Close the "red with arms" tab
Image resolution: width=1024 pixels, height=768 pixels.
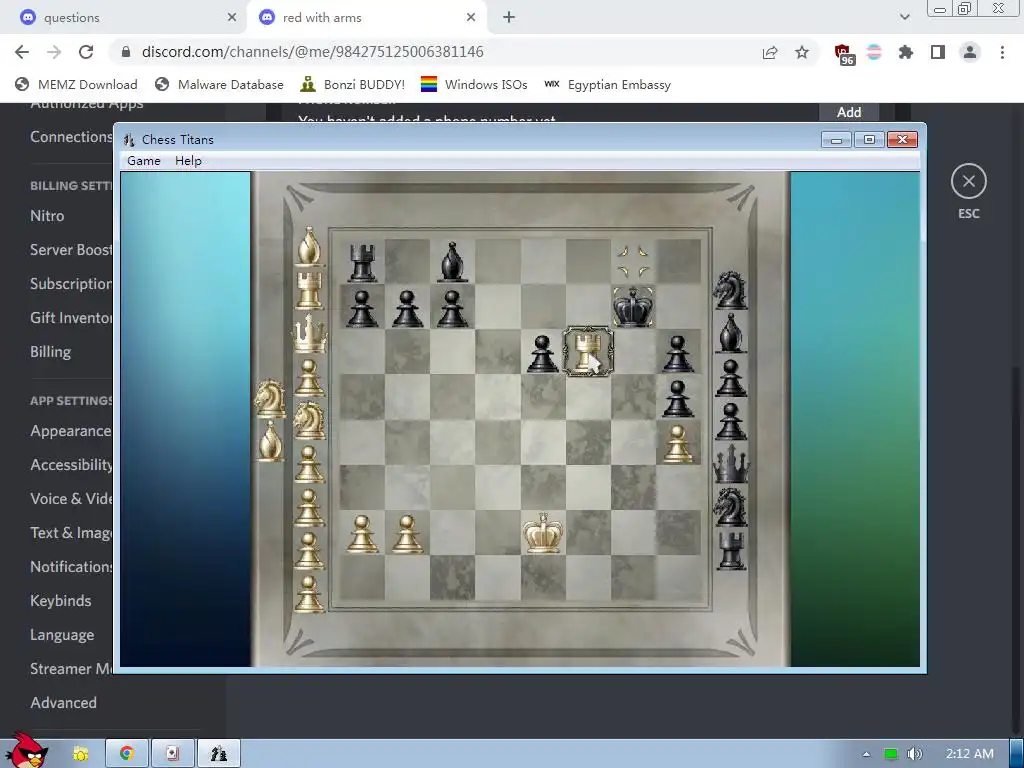pos(471,18)
